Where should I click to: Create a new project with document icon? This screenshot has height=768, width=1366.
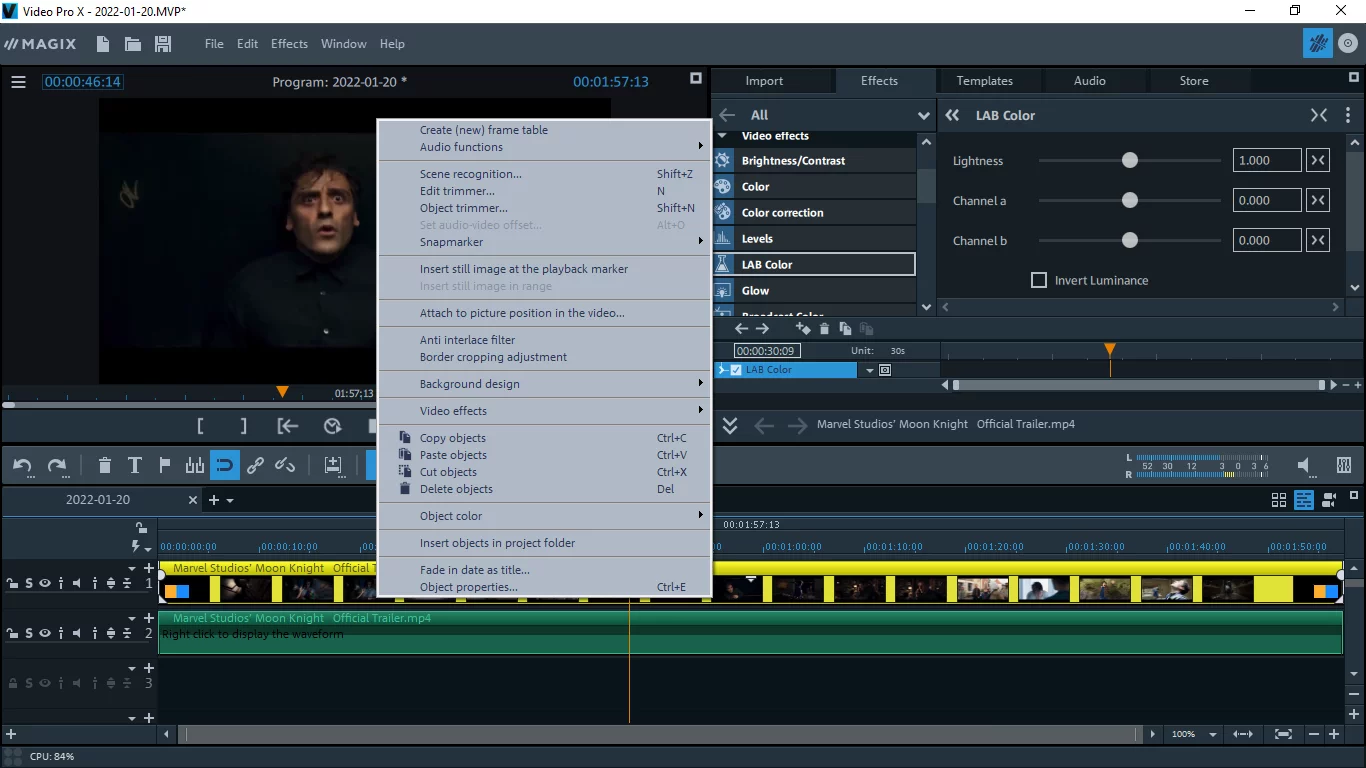point(103,44)
